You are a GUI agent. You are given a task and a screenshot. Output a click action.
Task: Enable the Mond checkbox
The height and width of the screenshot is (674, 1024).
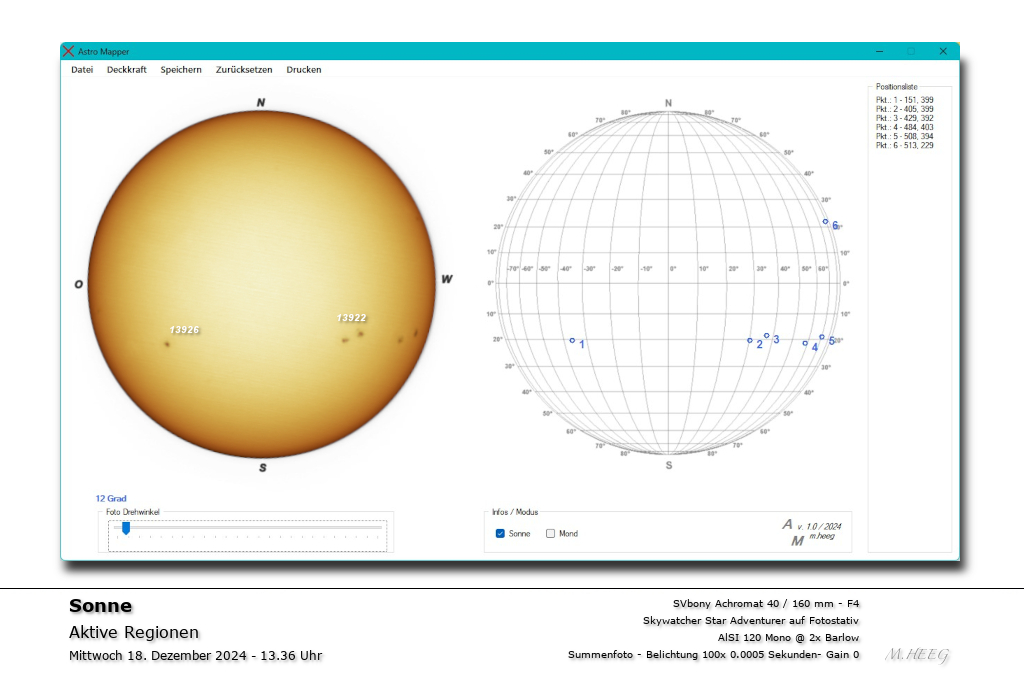point(550,533)
